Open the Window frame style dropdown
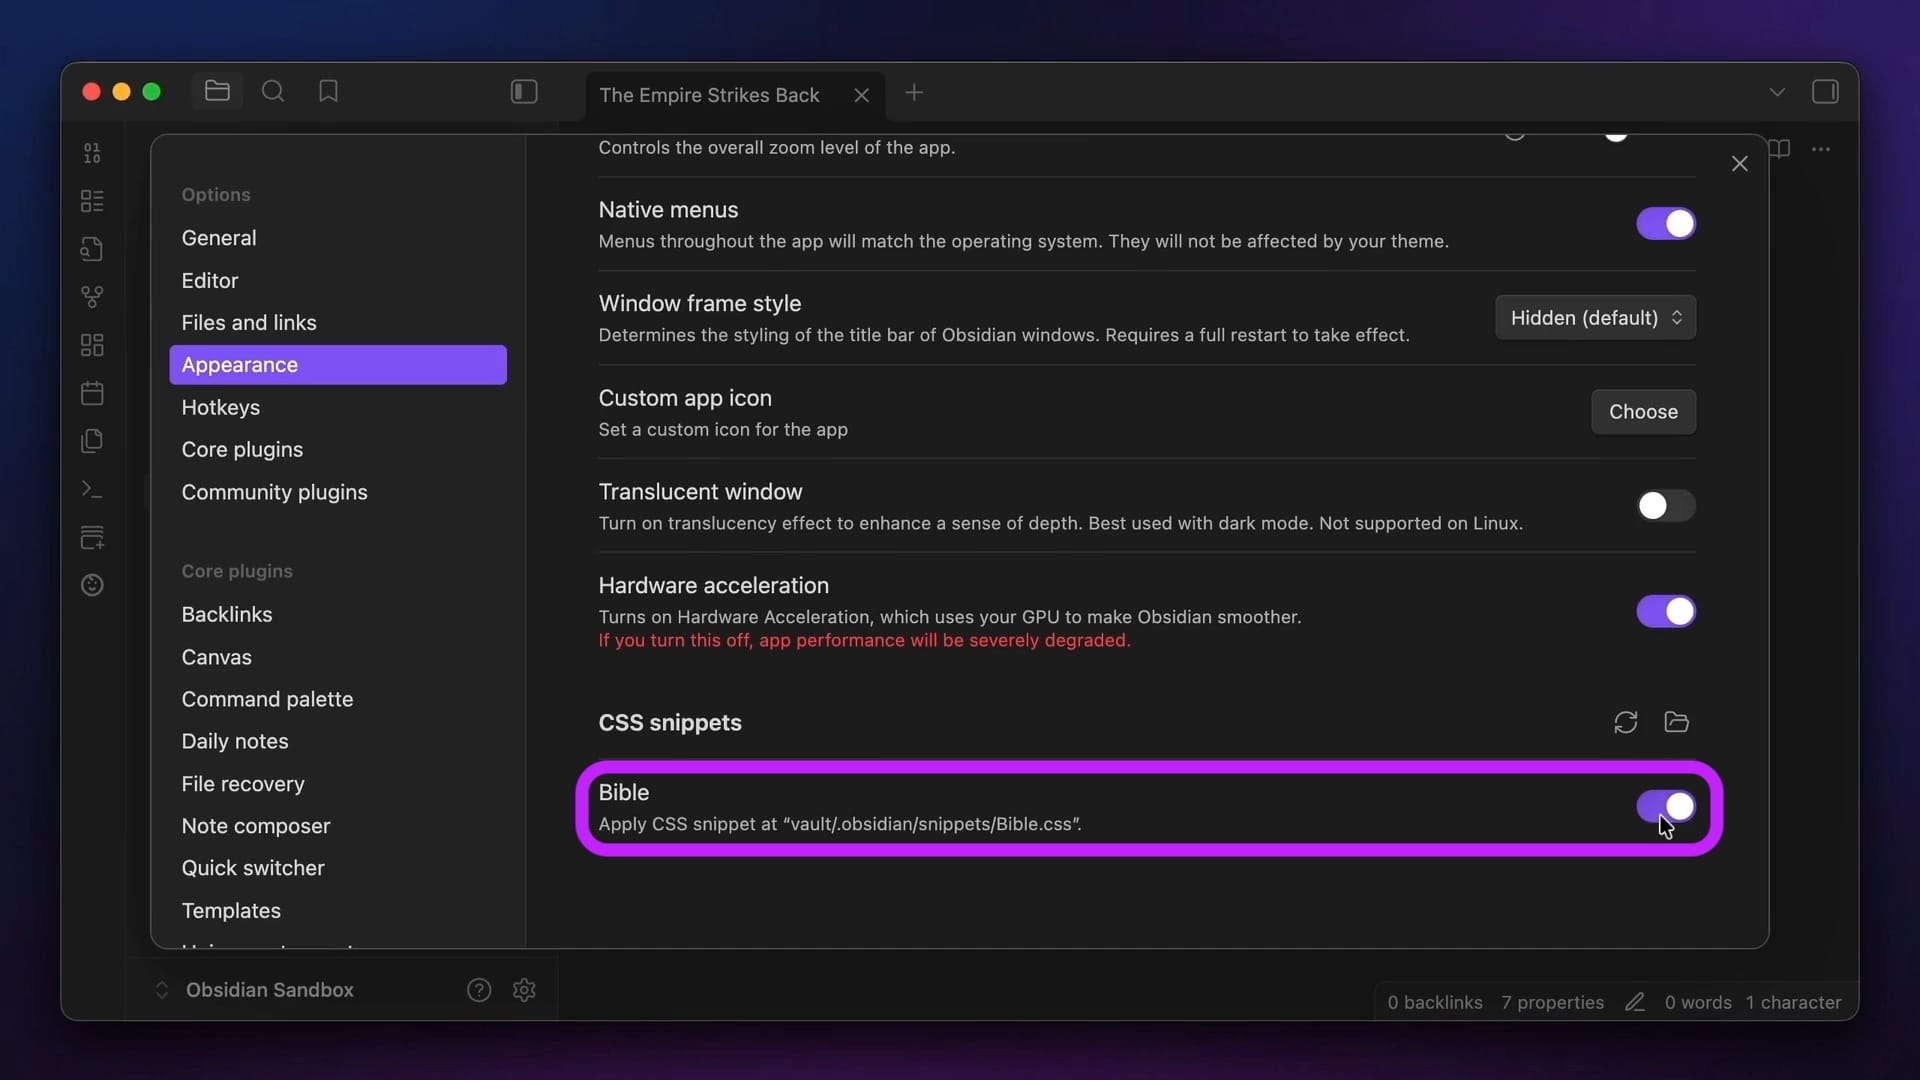 click(x=1595, y=318)
